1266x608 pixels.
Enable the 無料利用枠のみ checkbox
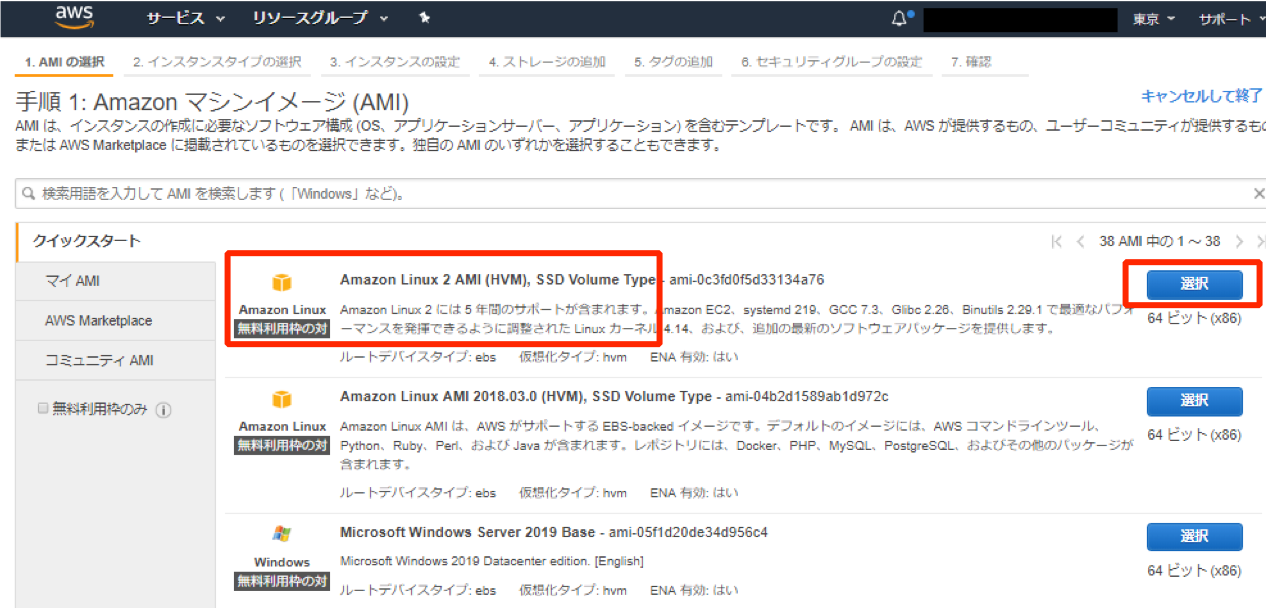(x=42, y=408)
